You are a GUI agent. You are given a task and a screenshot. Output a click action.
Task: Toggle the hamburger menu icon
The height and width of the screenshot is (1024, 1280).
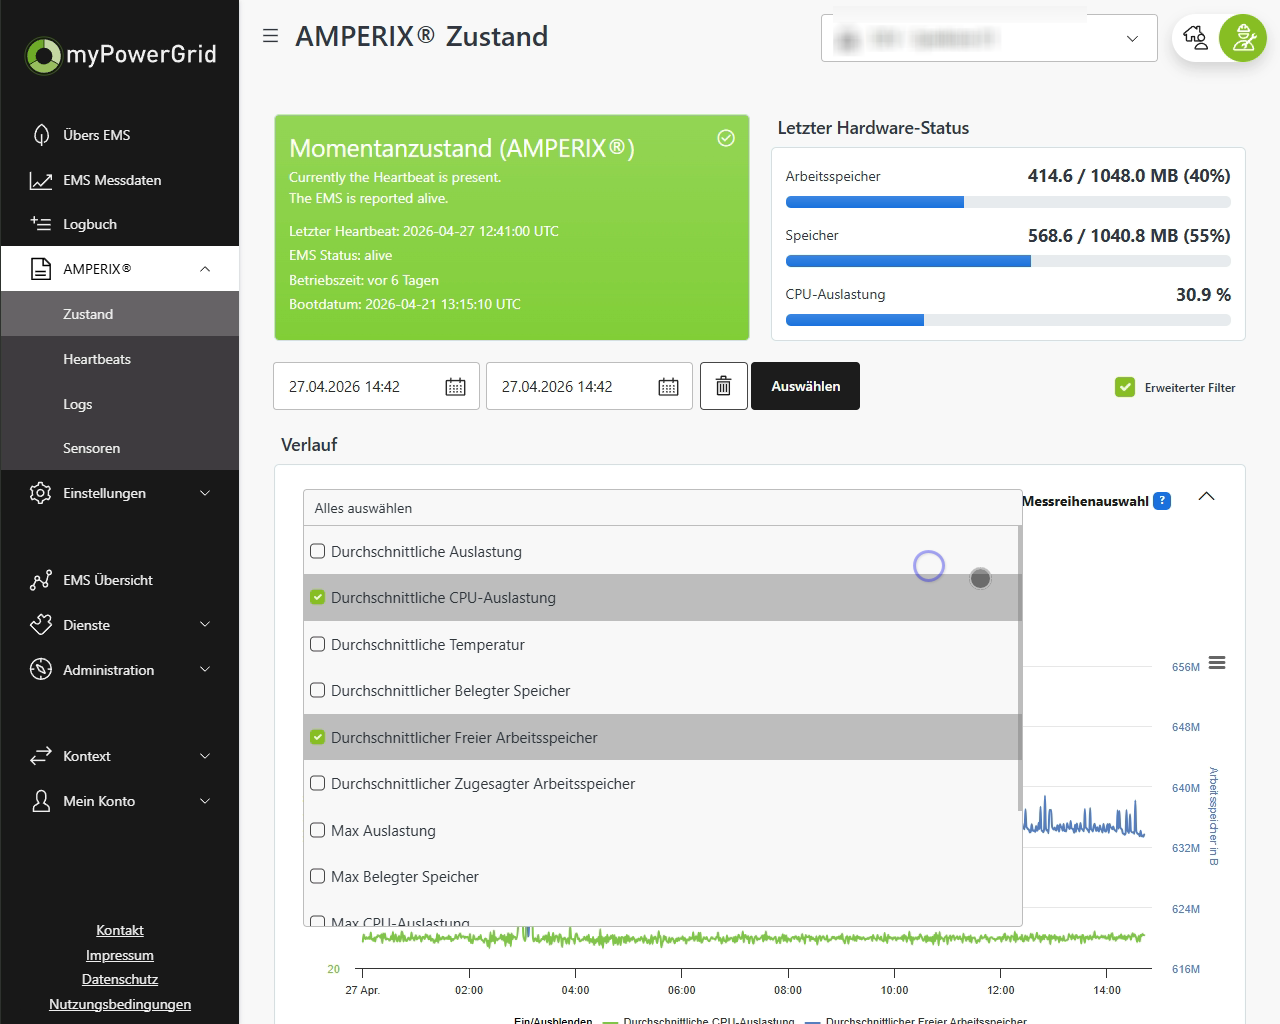click(x=270, y=36)
